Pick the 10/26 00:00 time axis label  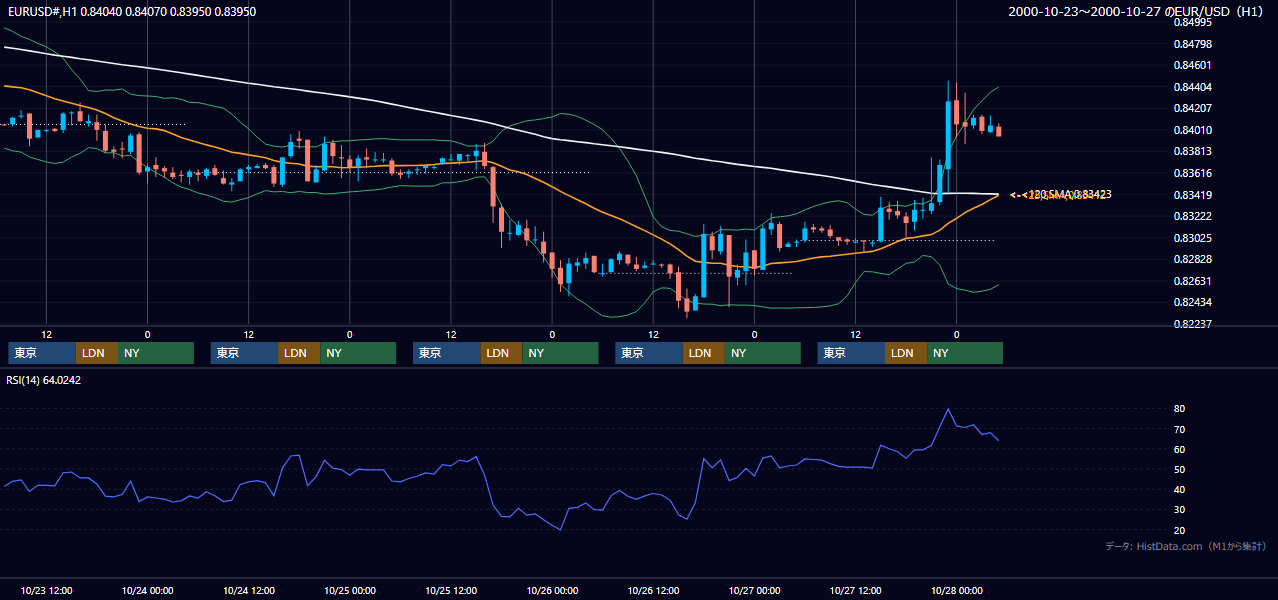552,590
